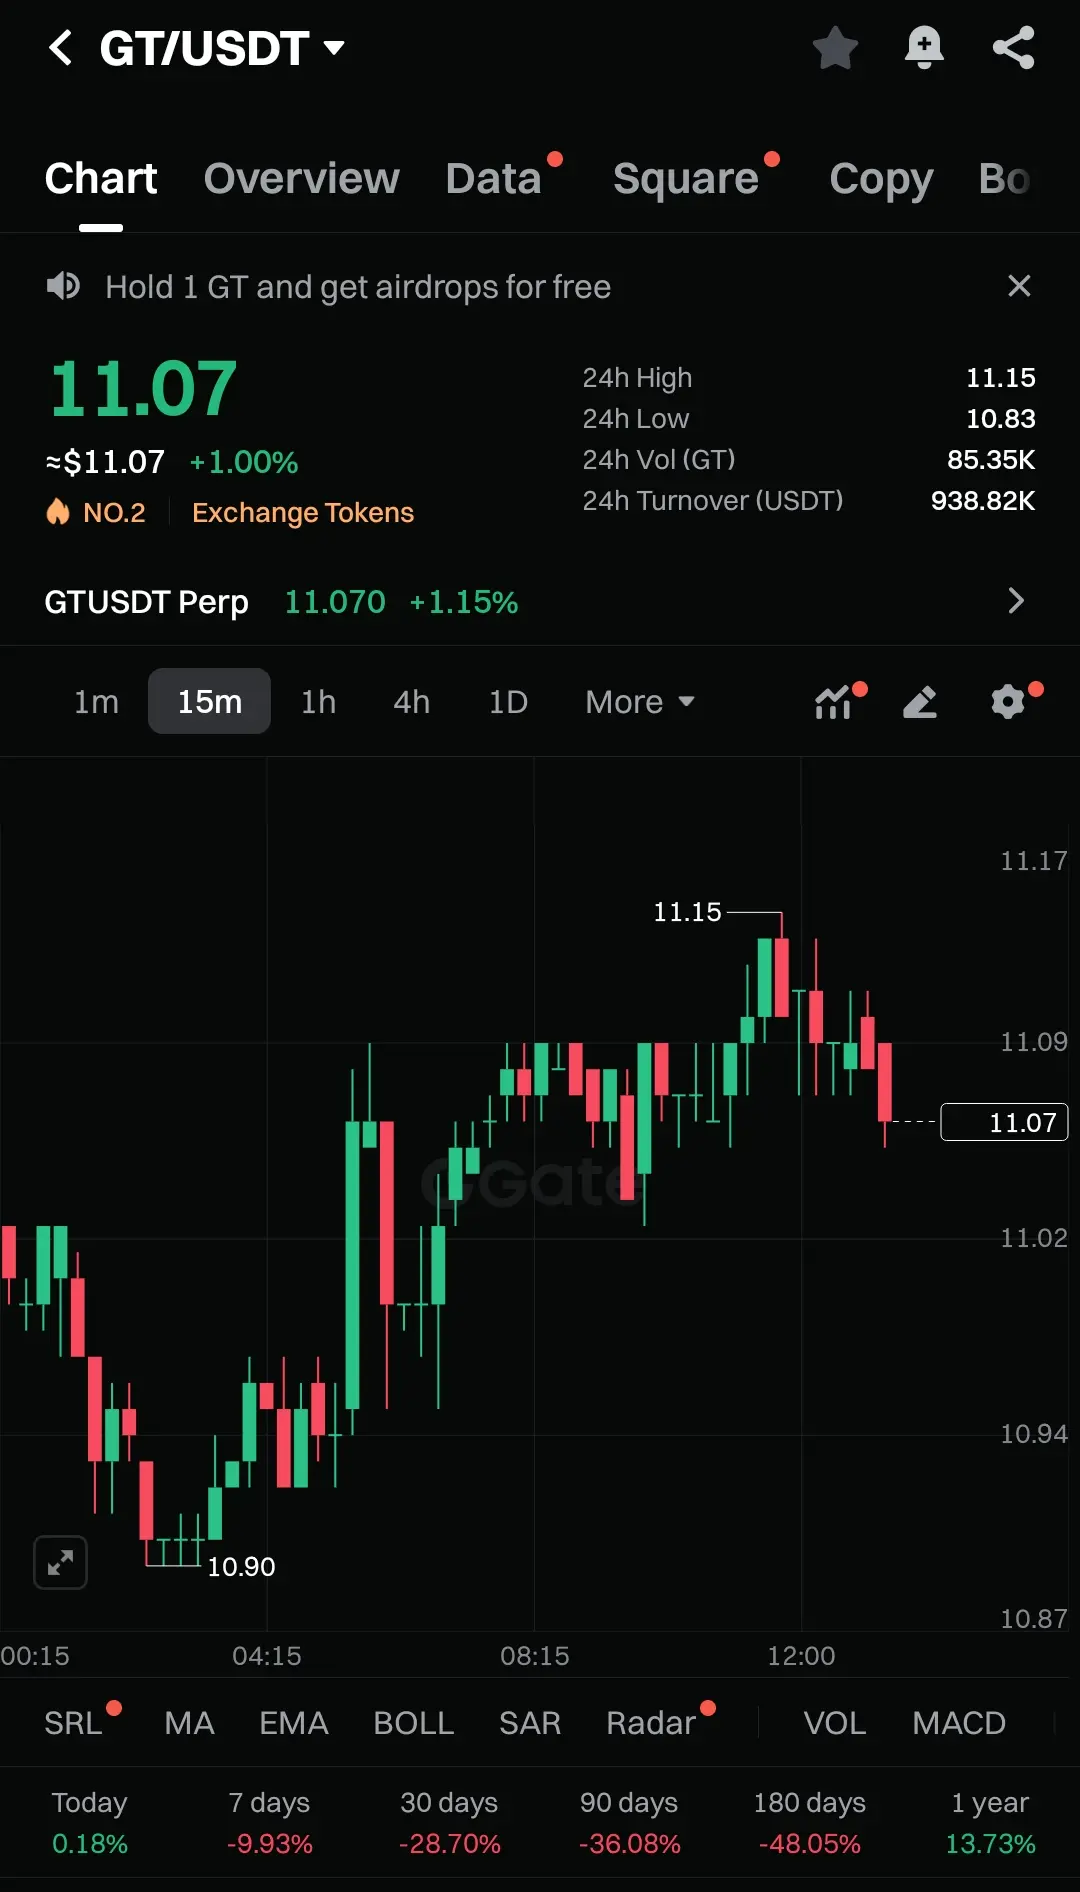Open the GT airdrop announcement text

click(x=358, y=287)
